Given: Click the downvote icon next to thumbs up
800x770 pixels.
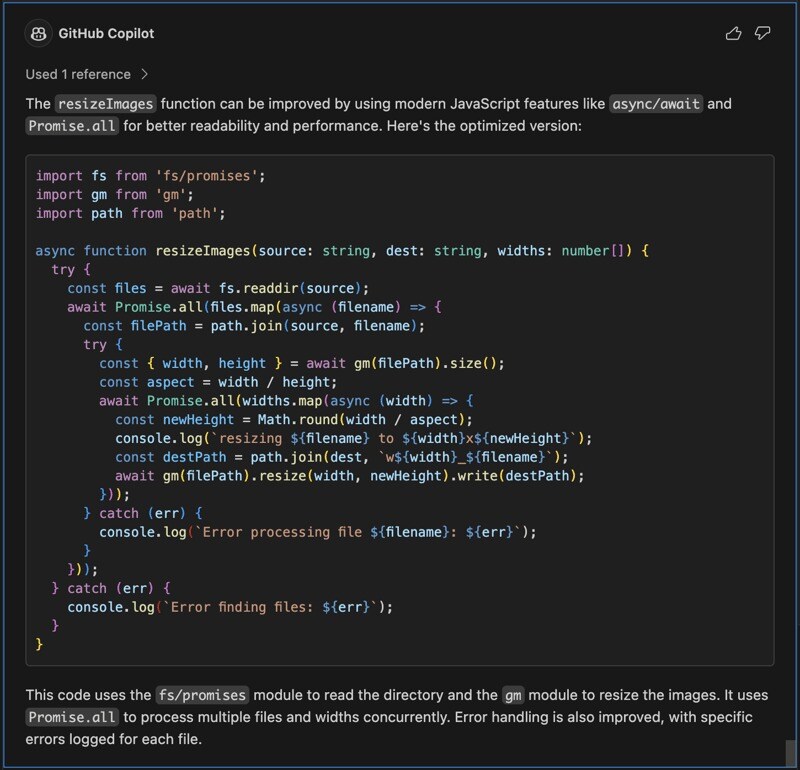Looking at the screenshot, I should (x=763, y=33).
